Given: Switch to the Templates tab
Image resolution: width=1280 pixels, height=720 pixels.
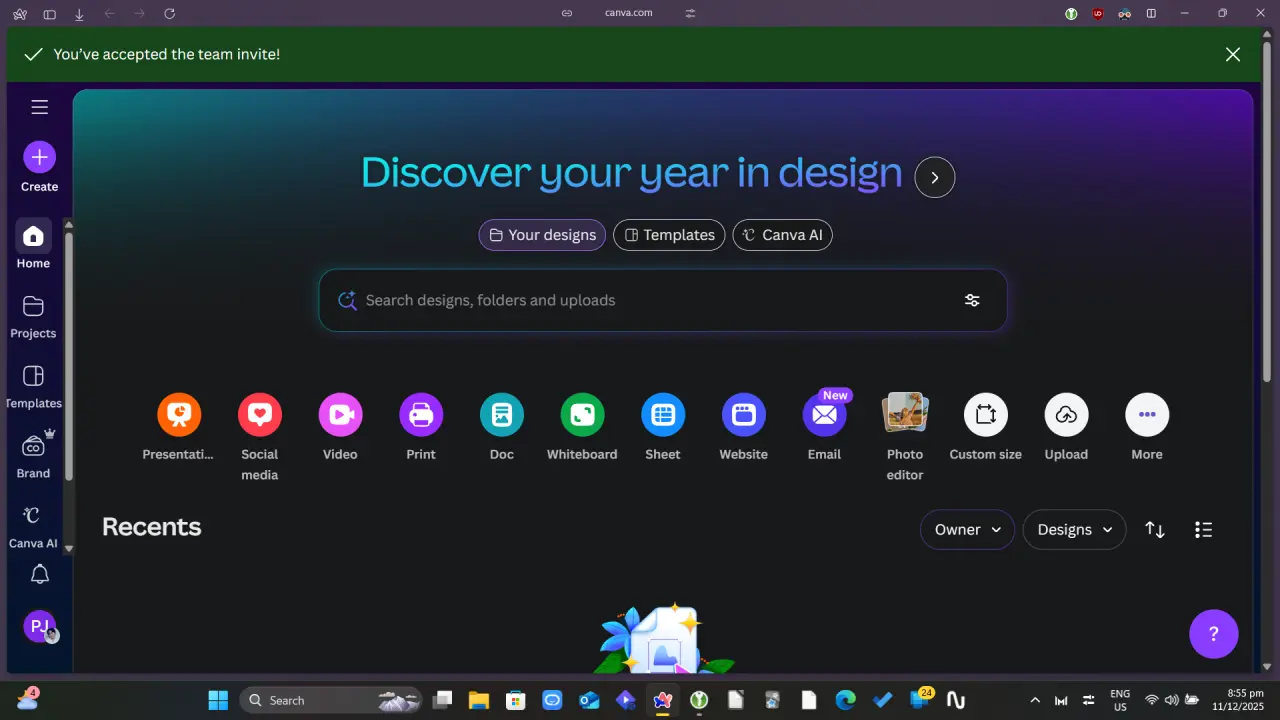Looking at the screenshot, I should [x=669, y=235].
